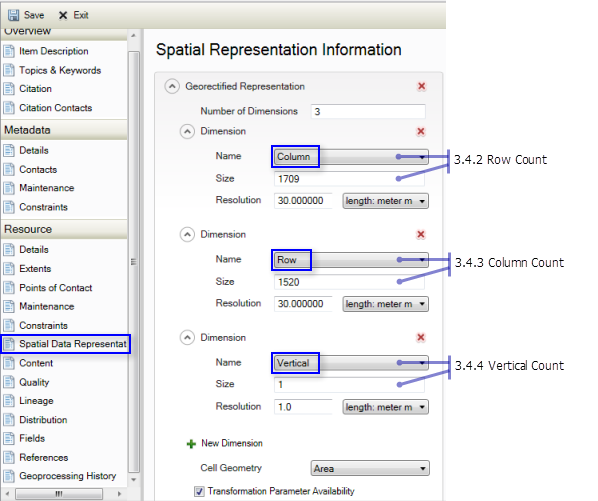Viewport: 598px width, 501px height.
Task: Delete the Vertical dimension using red X
Action: point(421,337)
